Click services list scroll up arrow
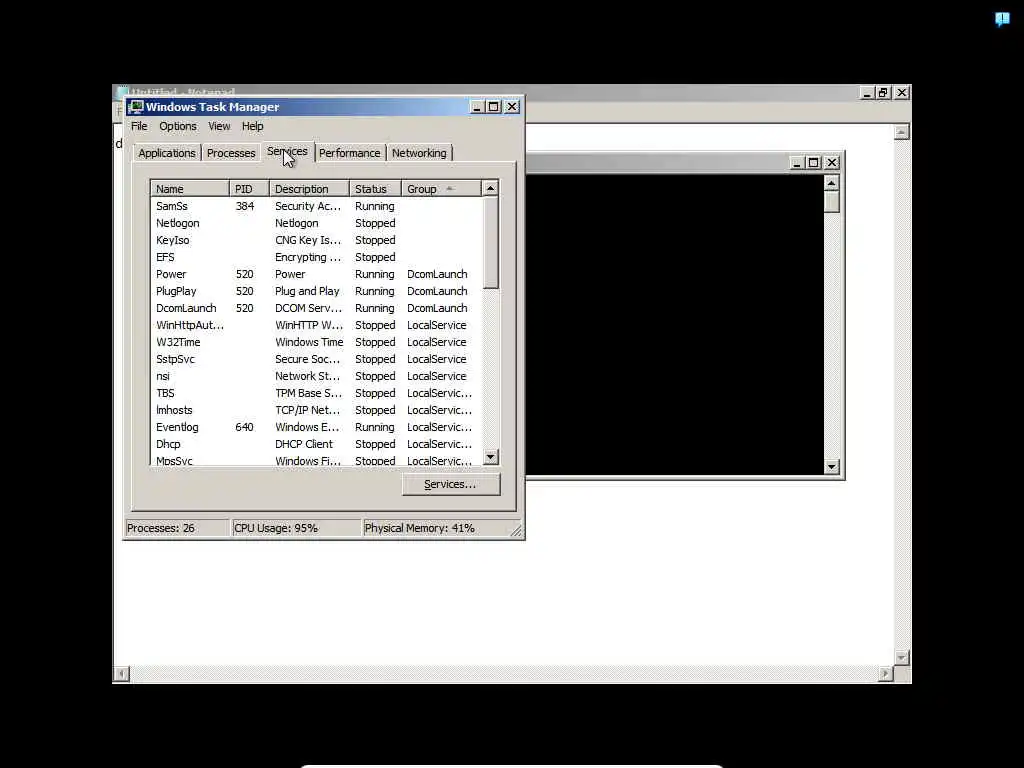The height and width of the screenshot is (768, 1024). tap(490, 188)
